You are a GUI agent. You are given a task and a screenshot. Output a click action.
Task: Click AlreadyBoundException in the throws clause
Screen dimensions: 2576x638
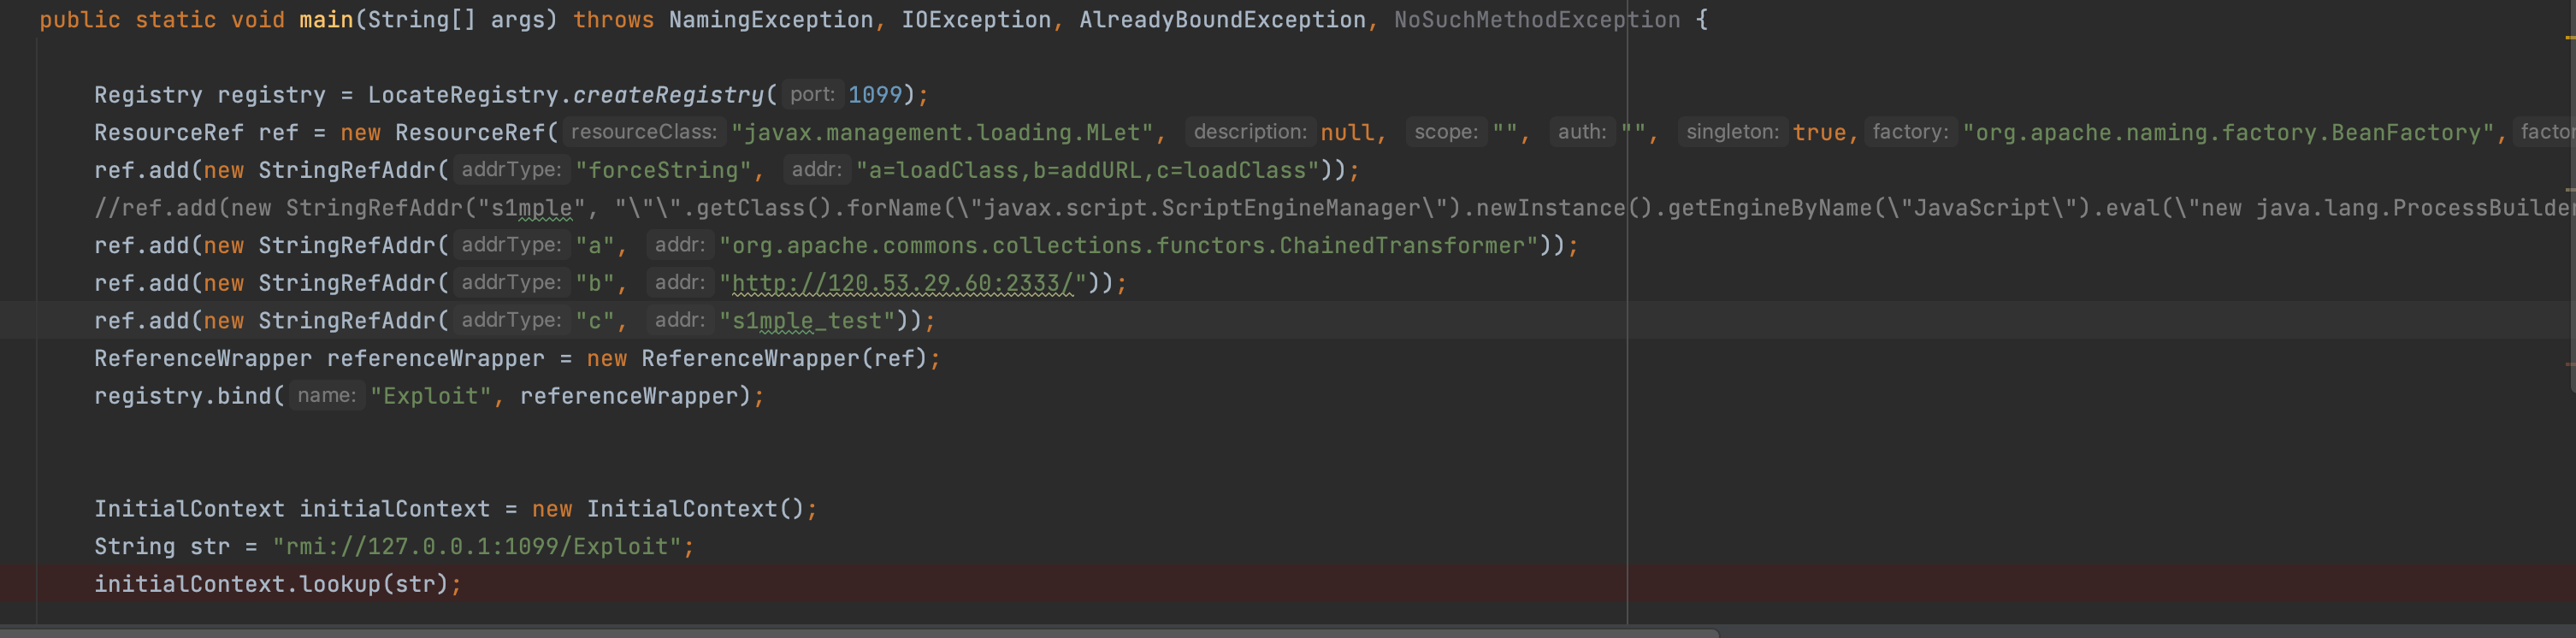(1222, 20)
